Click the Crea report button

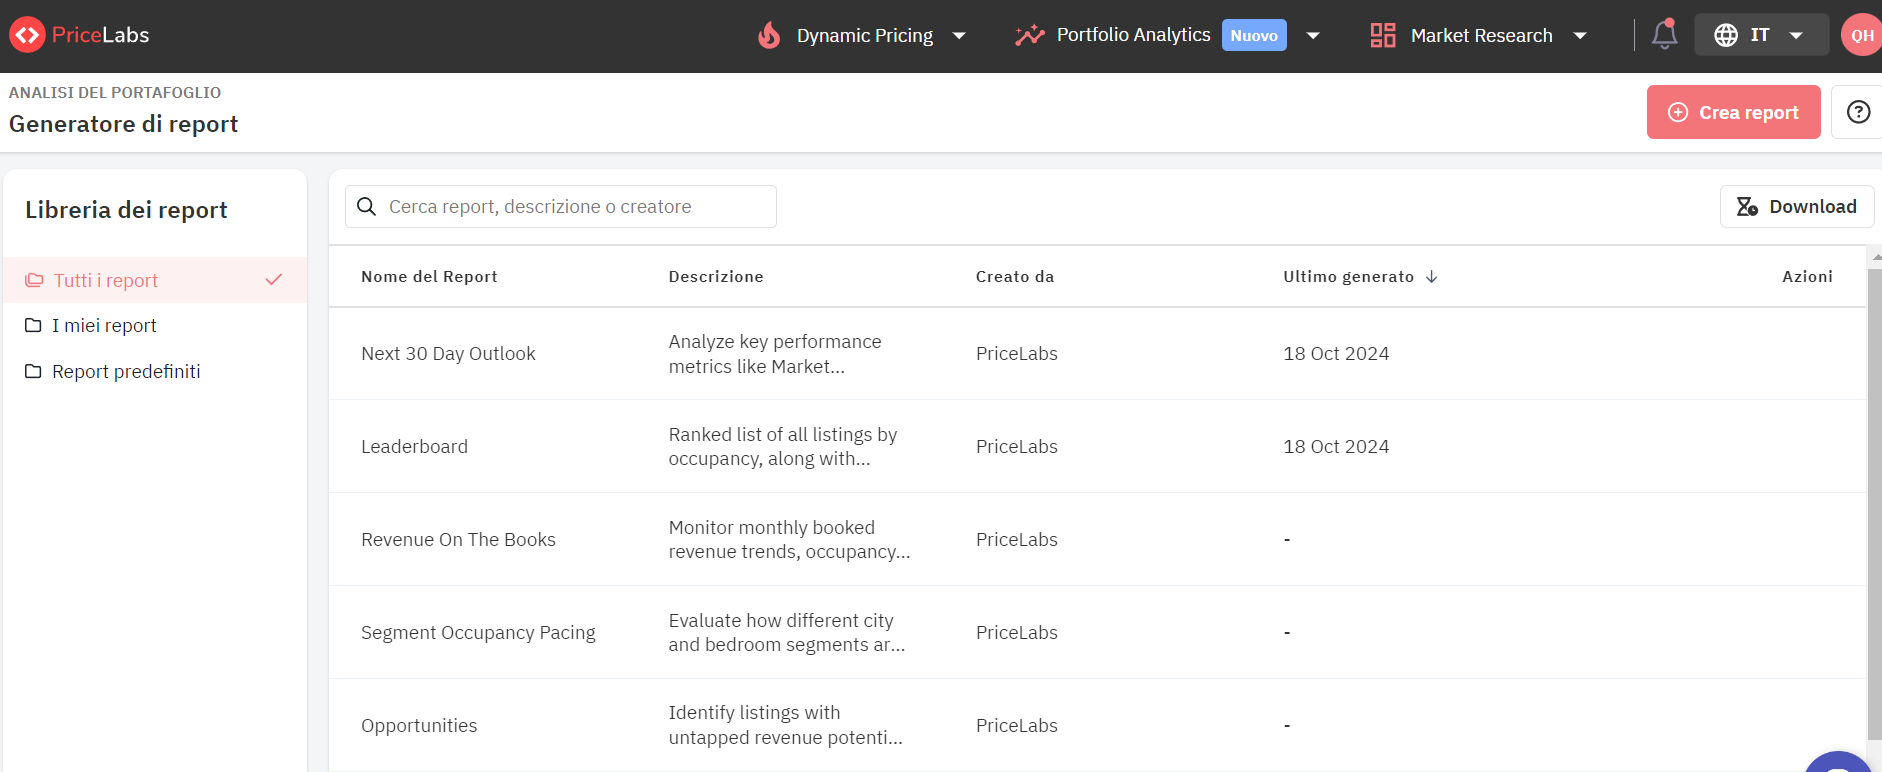[x=1733, y=112]
